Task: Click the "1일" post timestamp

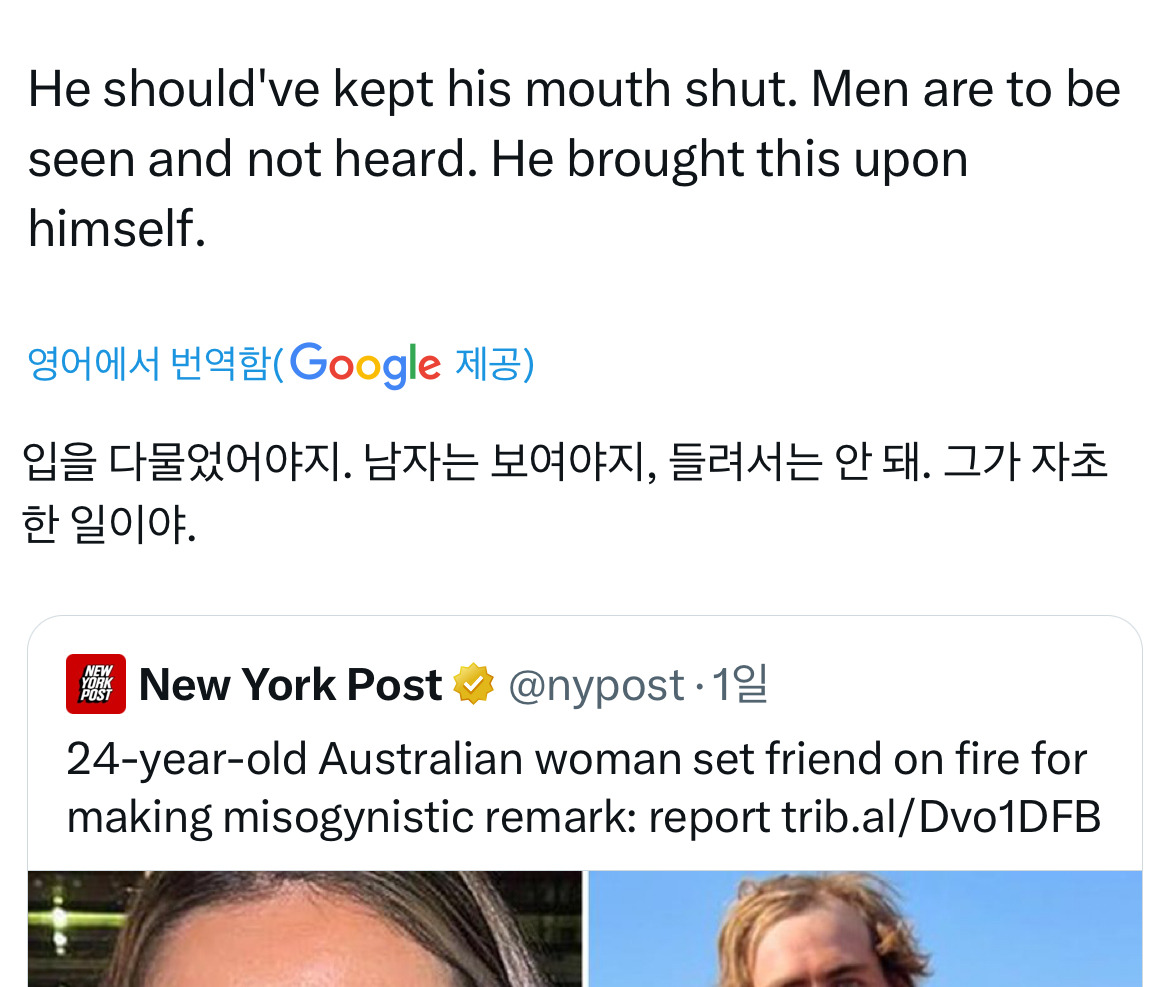Action: (739, 685)
